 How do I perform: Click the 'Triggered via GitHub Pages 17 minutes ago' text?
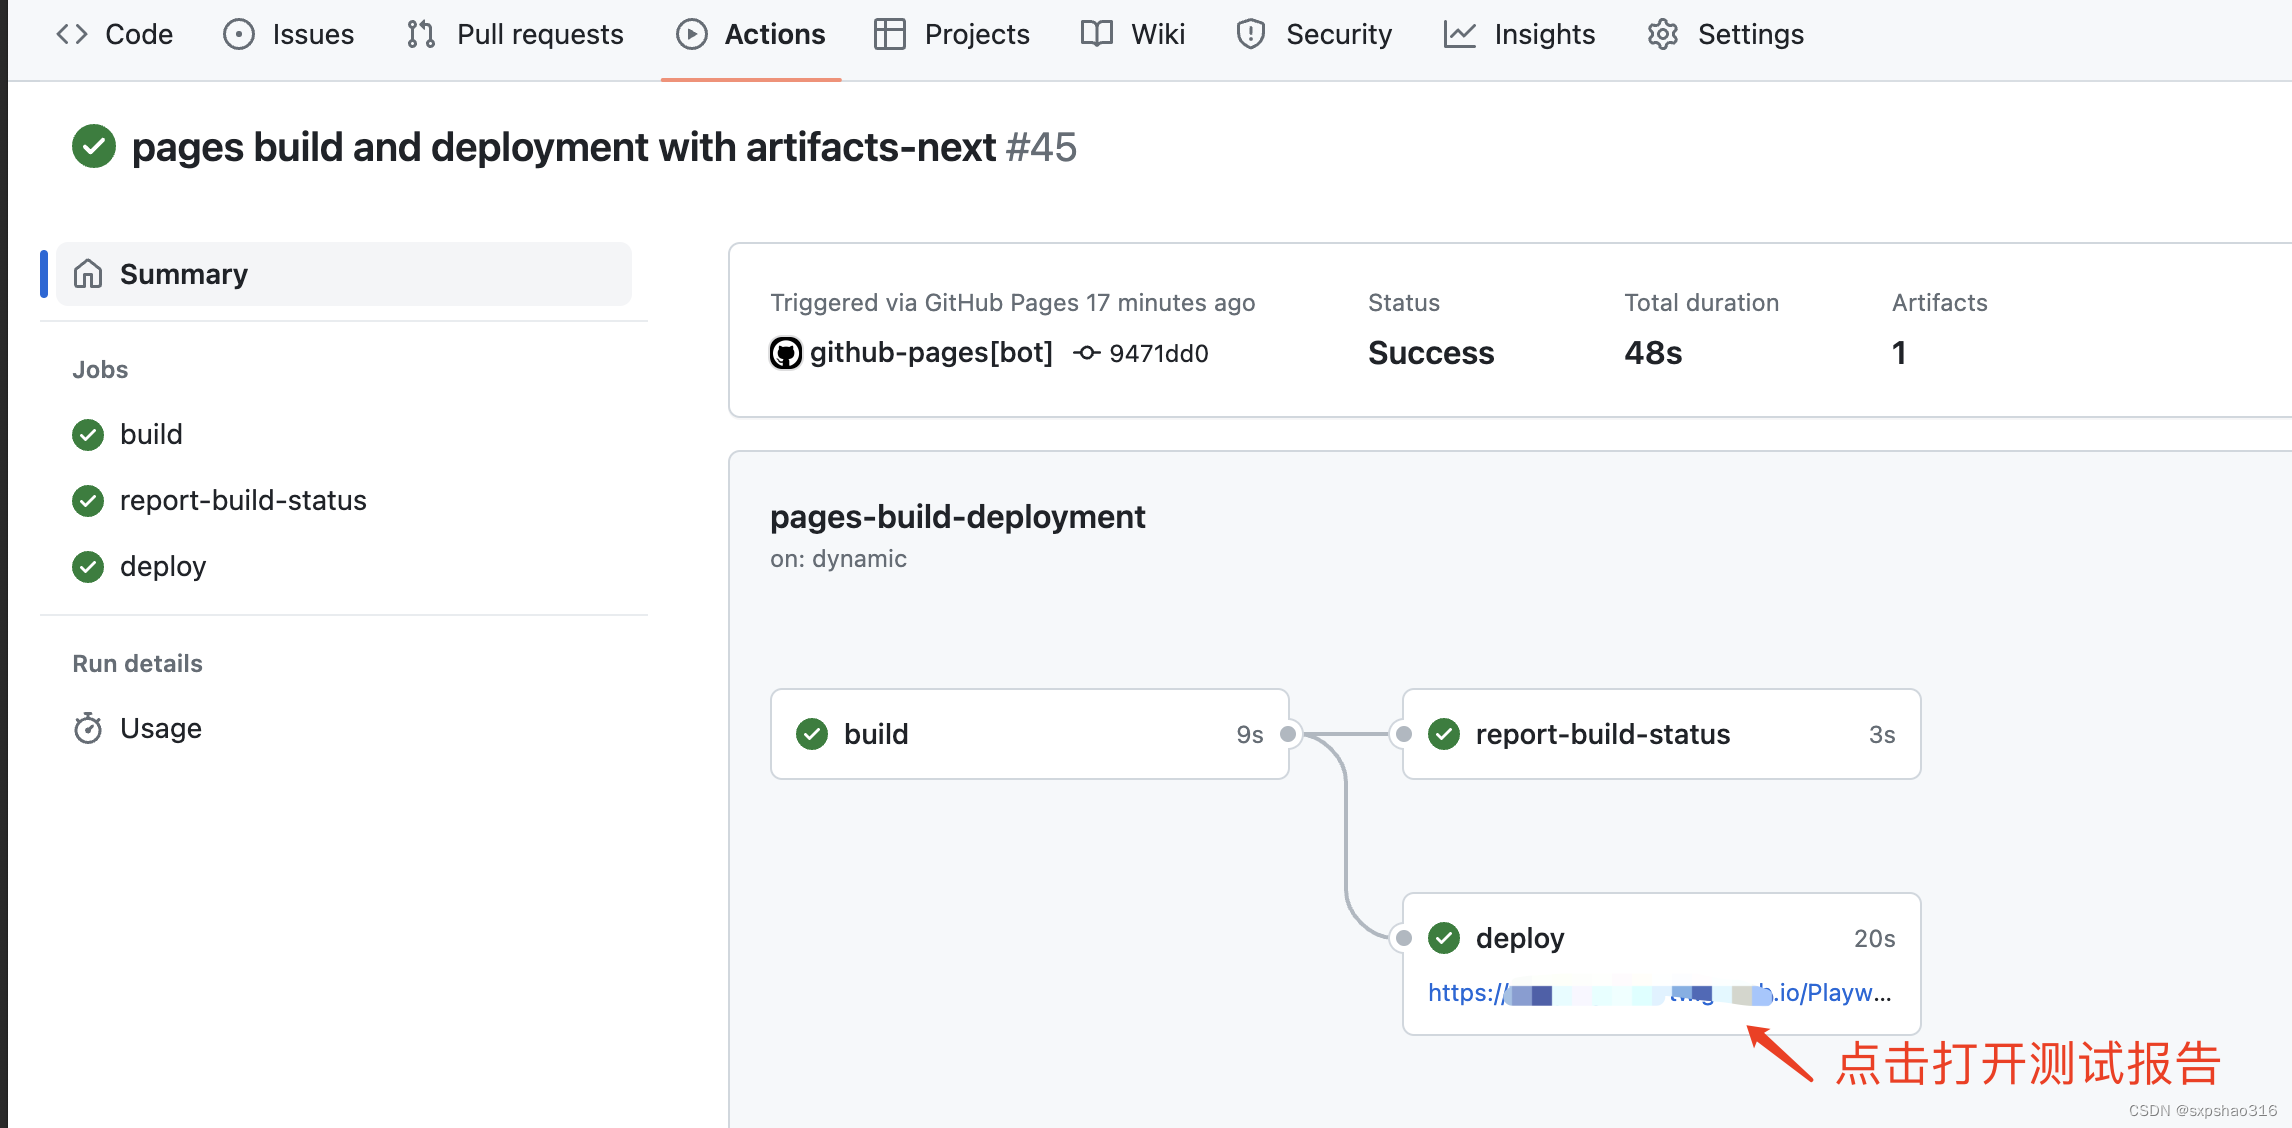[x=1012, y=303]
